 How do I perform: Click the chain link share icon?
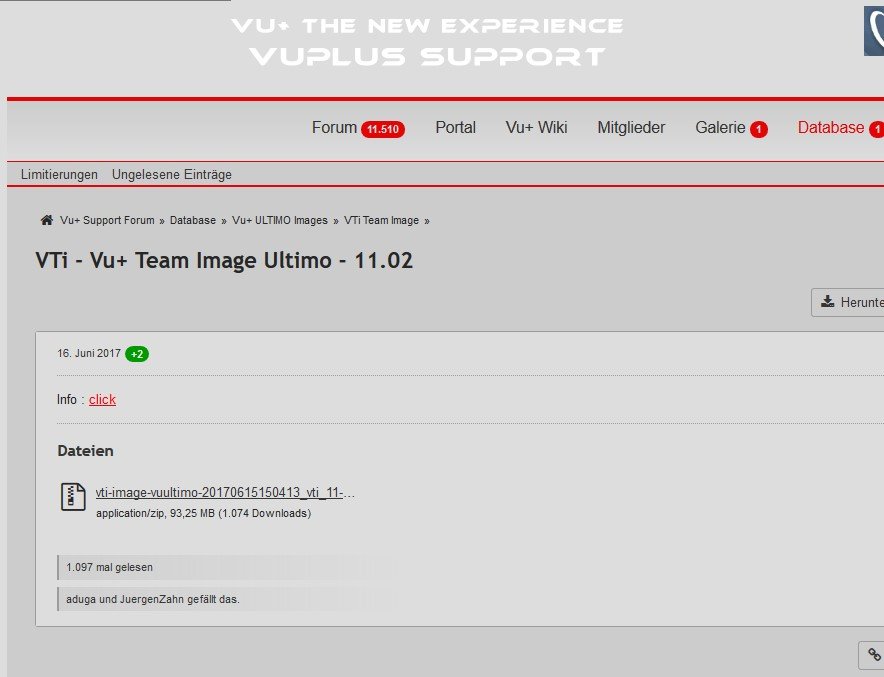click(873, 655)
